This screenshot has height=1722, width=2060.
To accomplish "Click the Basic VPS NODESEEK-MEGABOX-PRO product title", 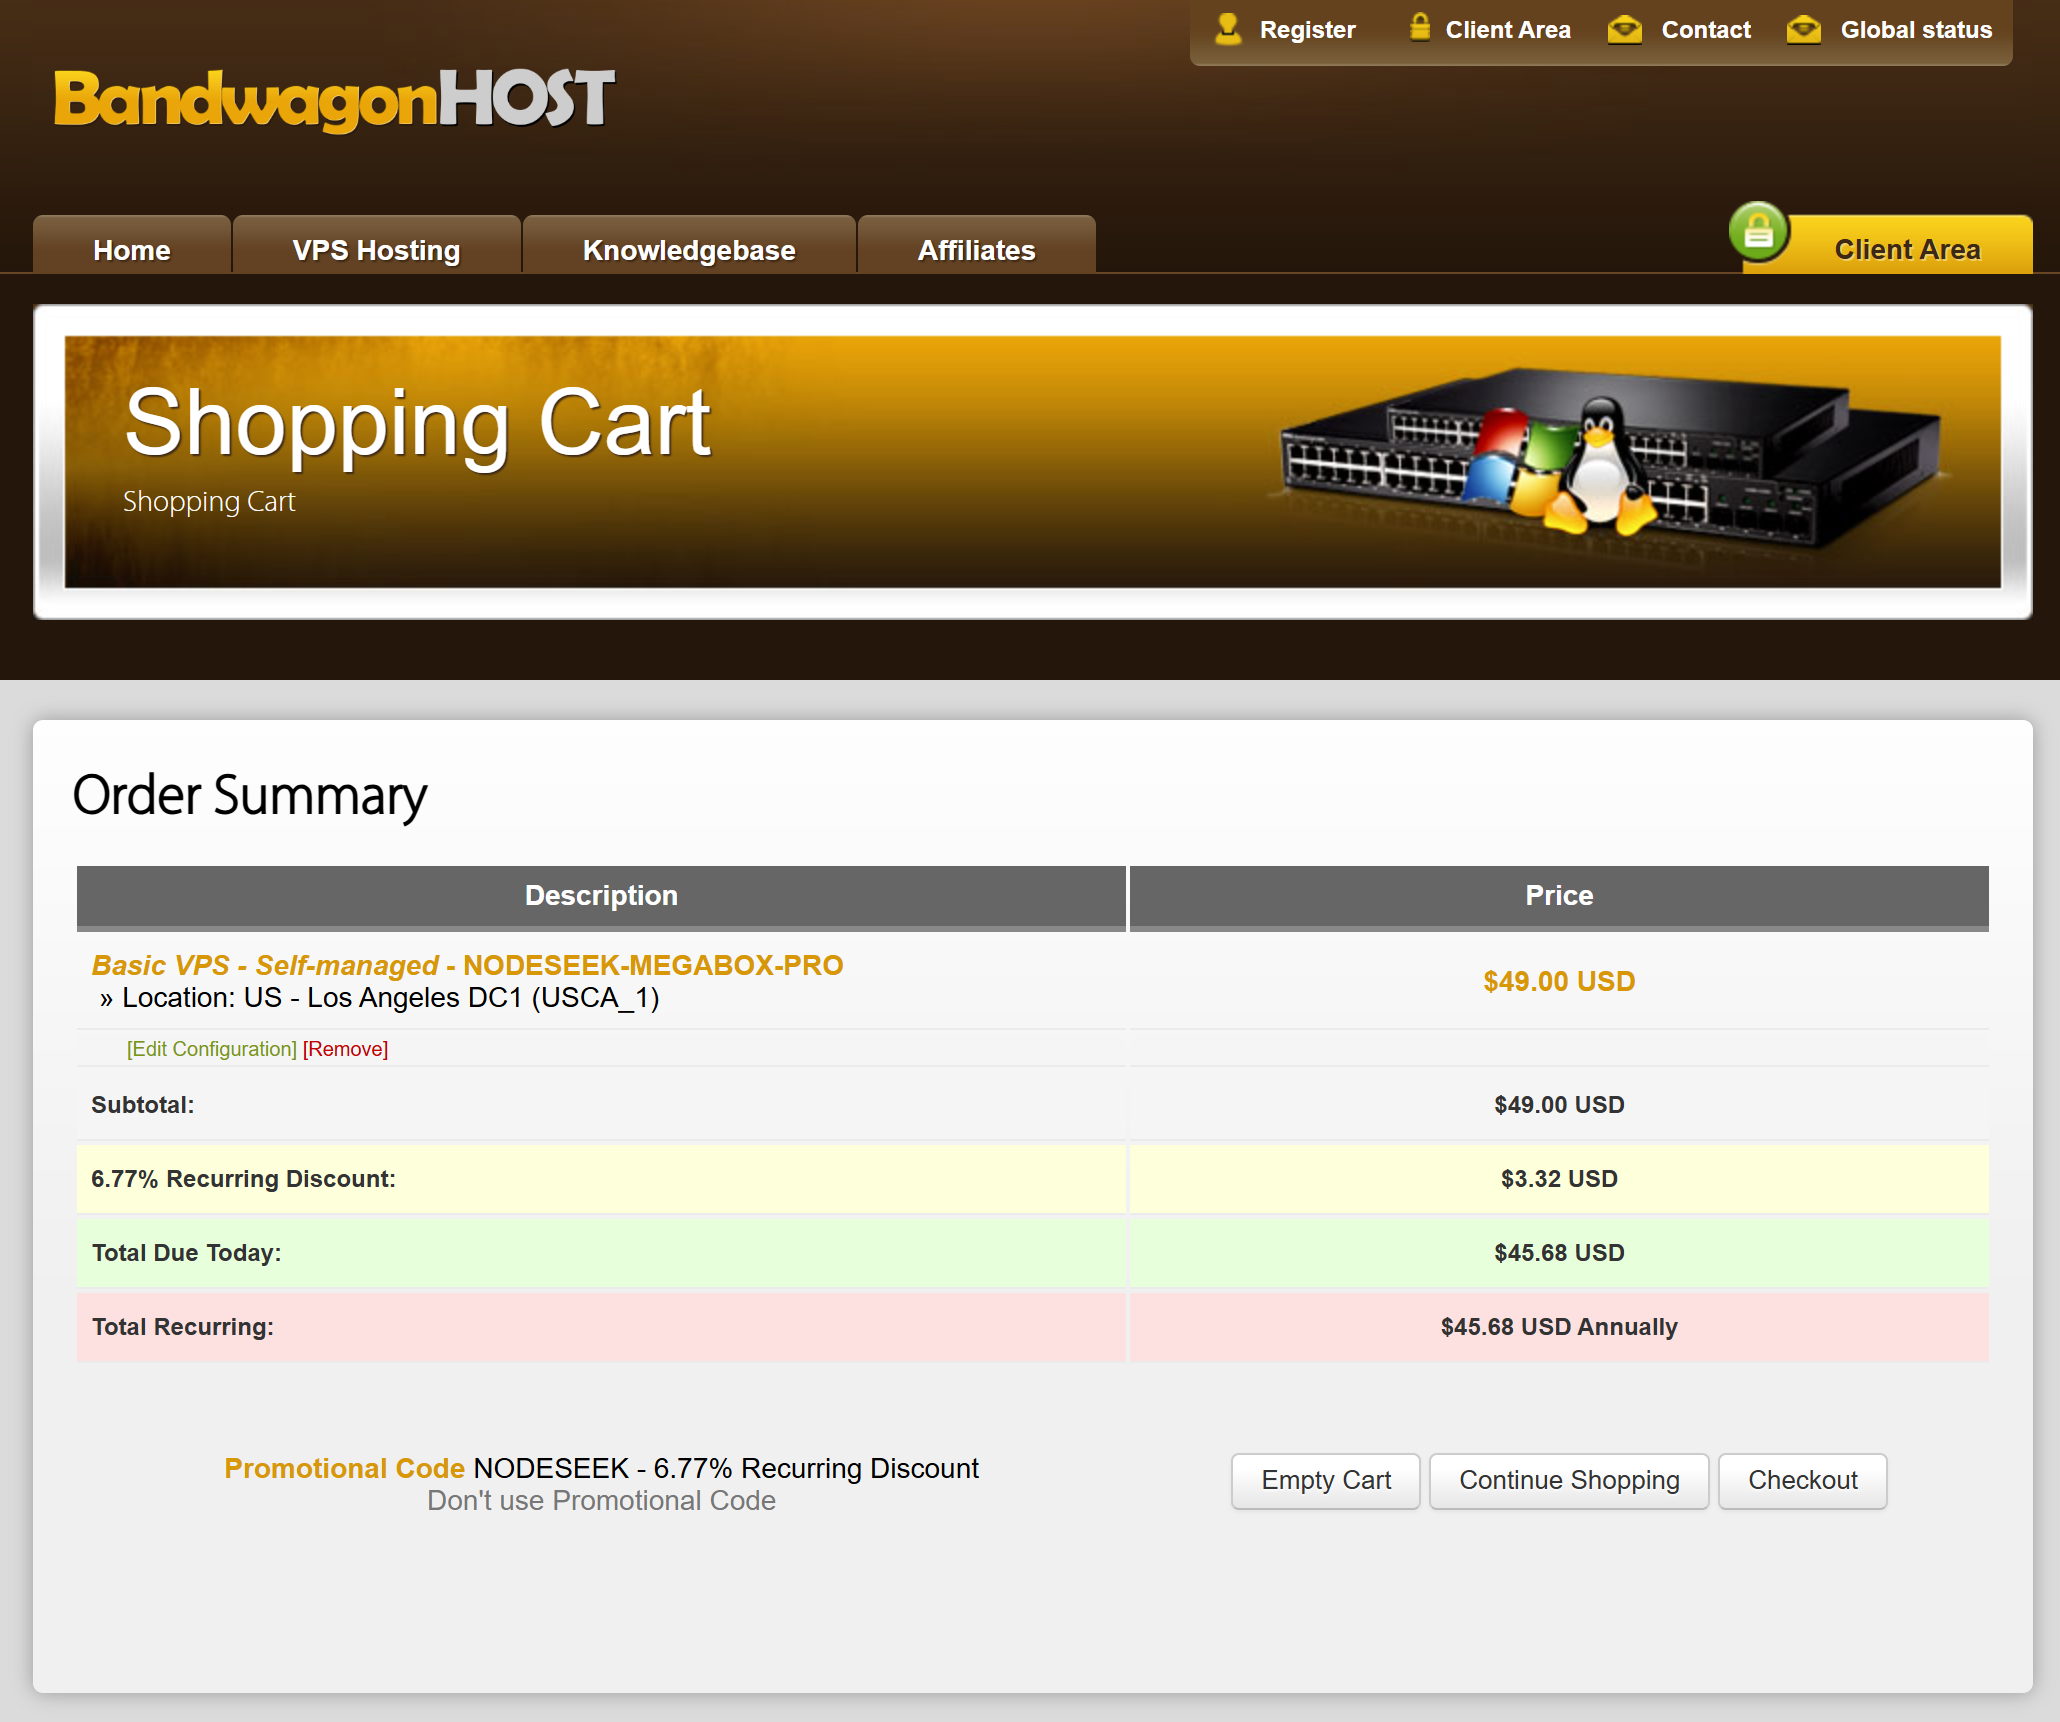I will [x=467, y=965].
